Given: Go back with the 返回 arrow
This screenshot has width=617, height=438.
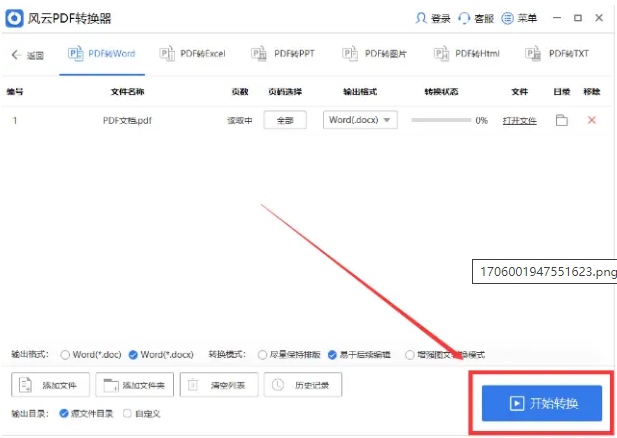Looking at the screenshot, I should (x=27, y=55).
